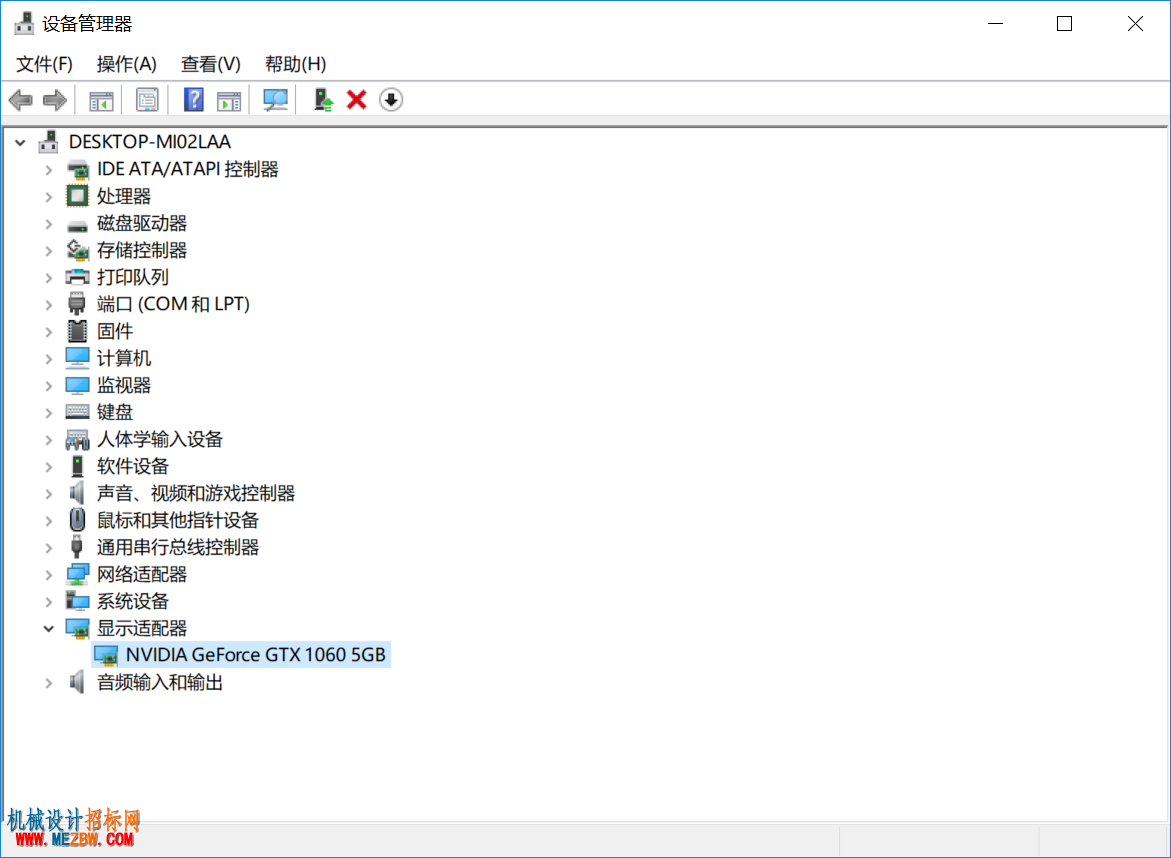Viewport: 1171px width, 858px height.
Task: Select the 音频输入和输出 category label
Action: pos(160,682)
